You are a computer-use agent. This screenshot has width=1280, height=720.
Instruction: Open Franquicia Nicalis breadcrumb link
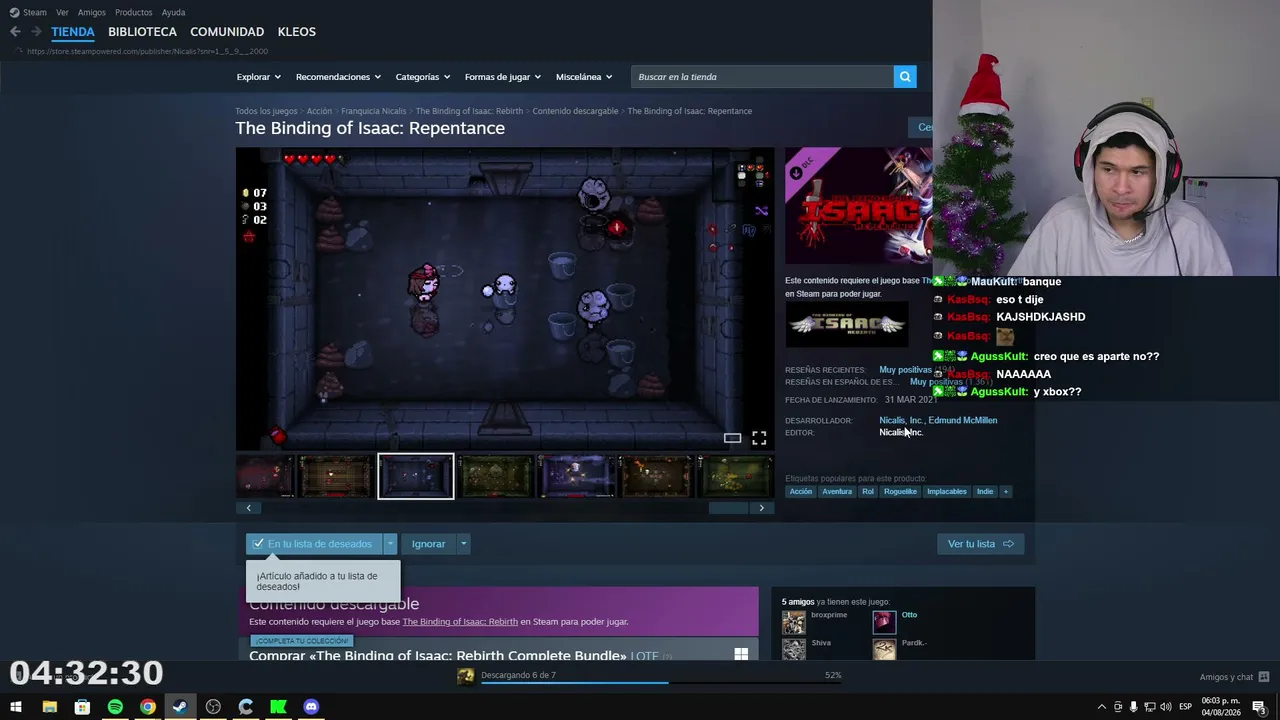point(373,111)
